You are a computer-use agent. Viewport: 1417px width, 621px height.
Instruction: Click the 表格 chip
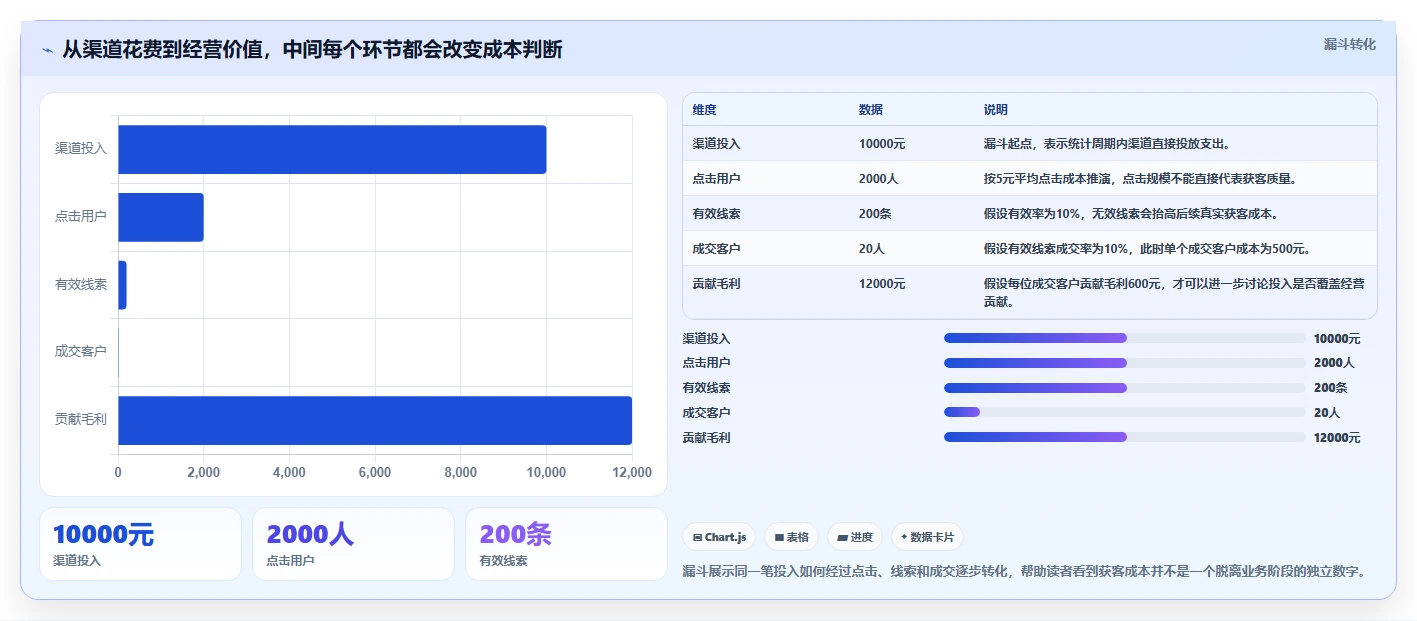click(x=791, y=537)
